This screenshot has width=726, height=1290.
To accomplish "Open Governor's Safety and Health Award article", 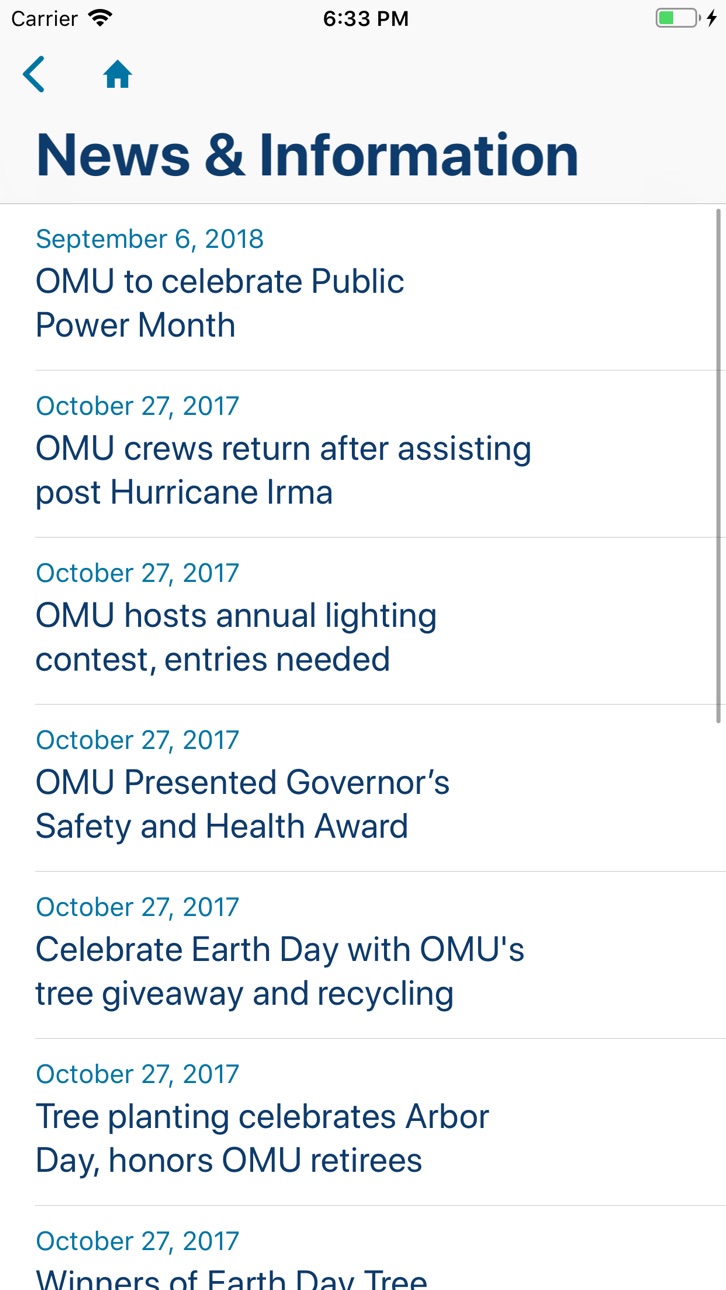I will [x=363, y=788].
